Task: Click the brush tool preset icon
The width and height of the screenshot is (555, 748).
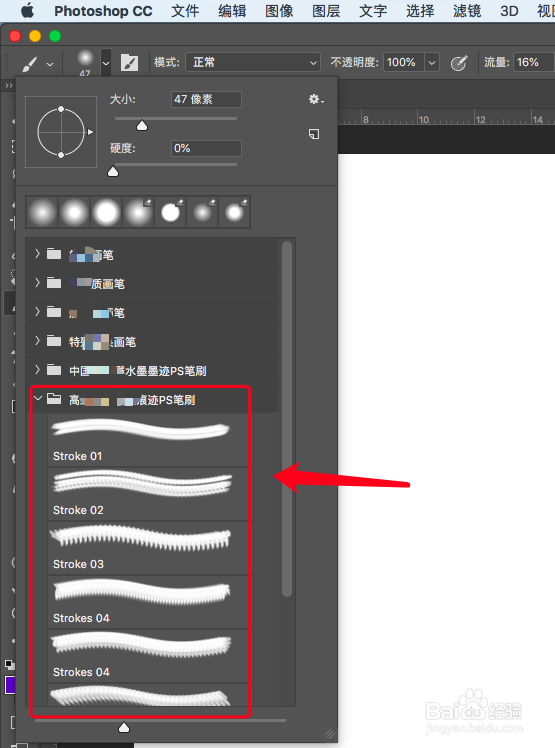Action: (x=30, y=63)
